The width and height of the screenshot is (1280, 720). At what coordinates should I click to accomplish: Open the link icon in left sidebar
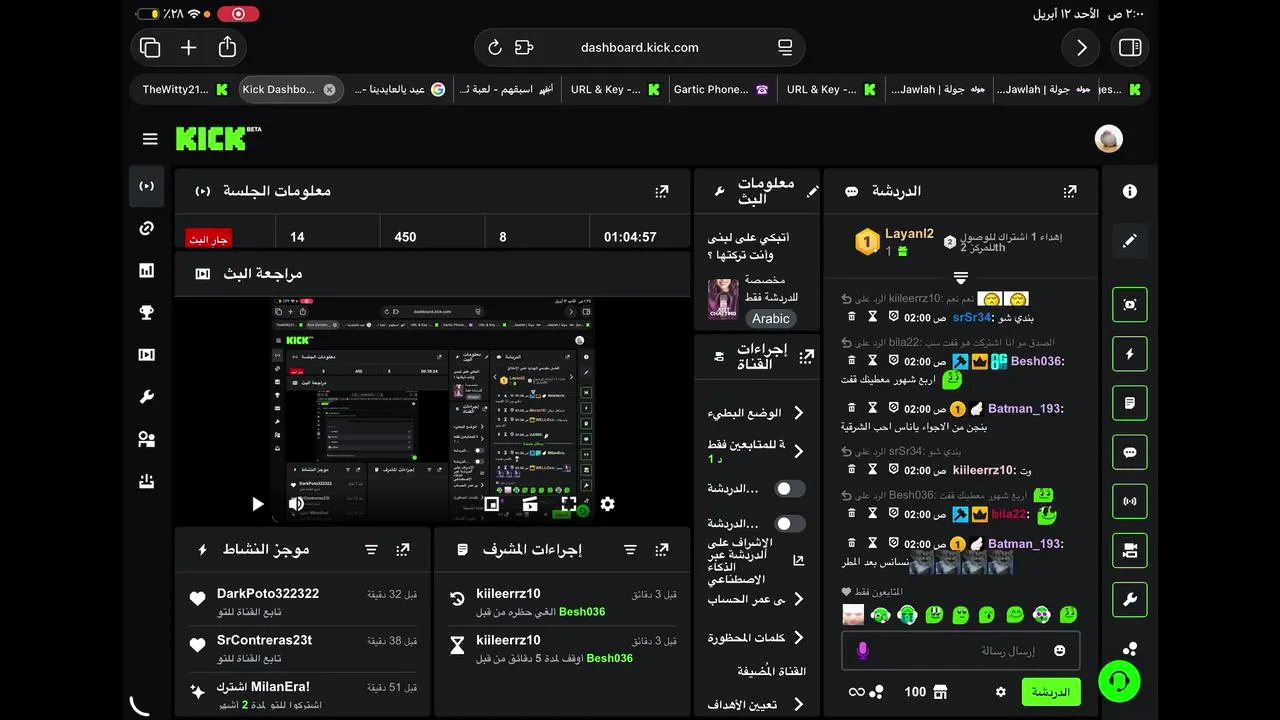pos(147,228)
